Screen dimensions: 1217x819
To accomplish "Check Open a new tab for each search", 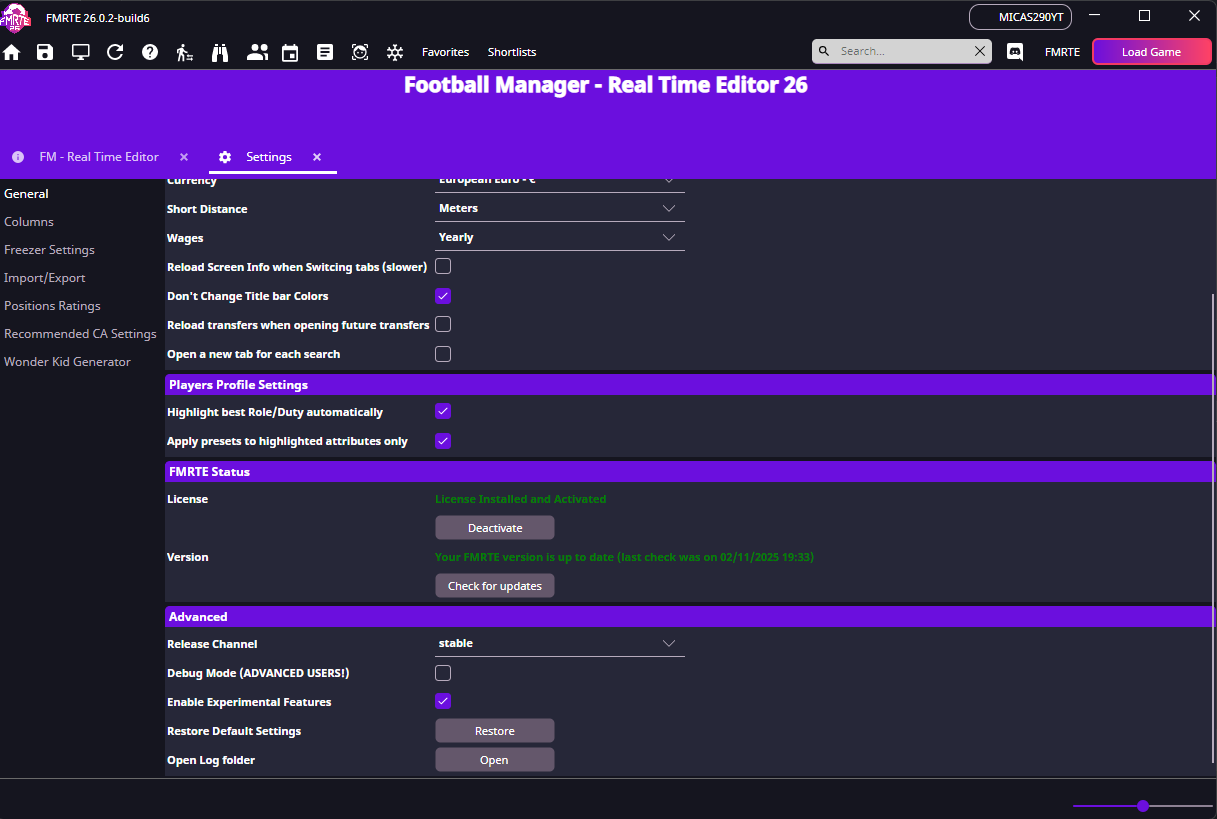I will point(443,354).
